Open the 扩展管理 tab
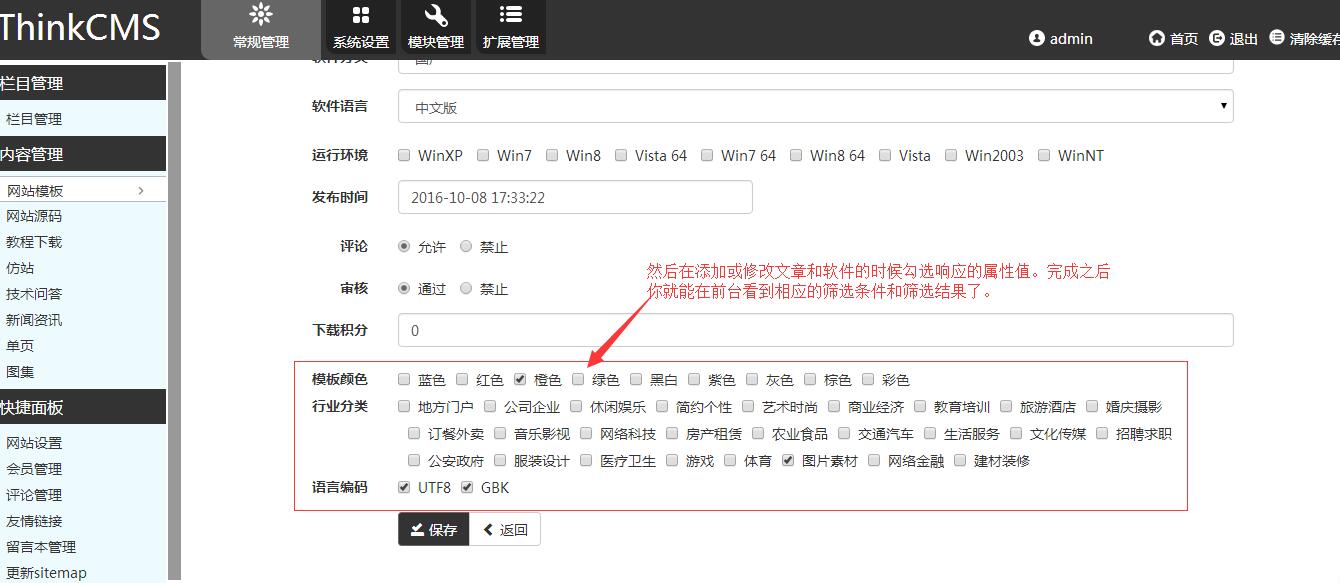The width and height of the screenshot is (1340, 583). (511, 28)
